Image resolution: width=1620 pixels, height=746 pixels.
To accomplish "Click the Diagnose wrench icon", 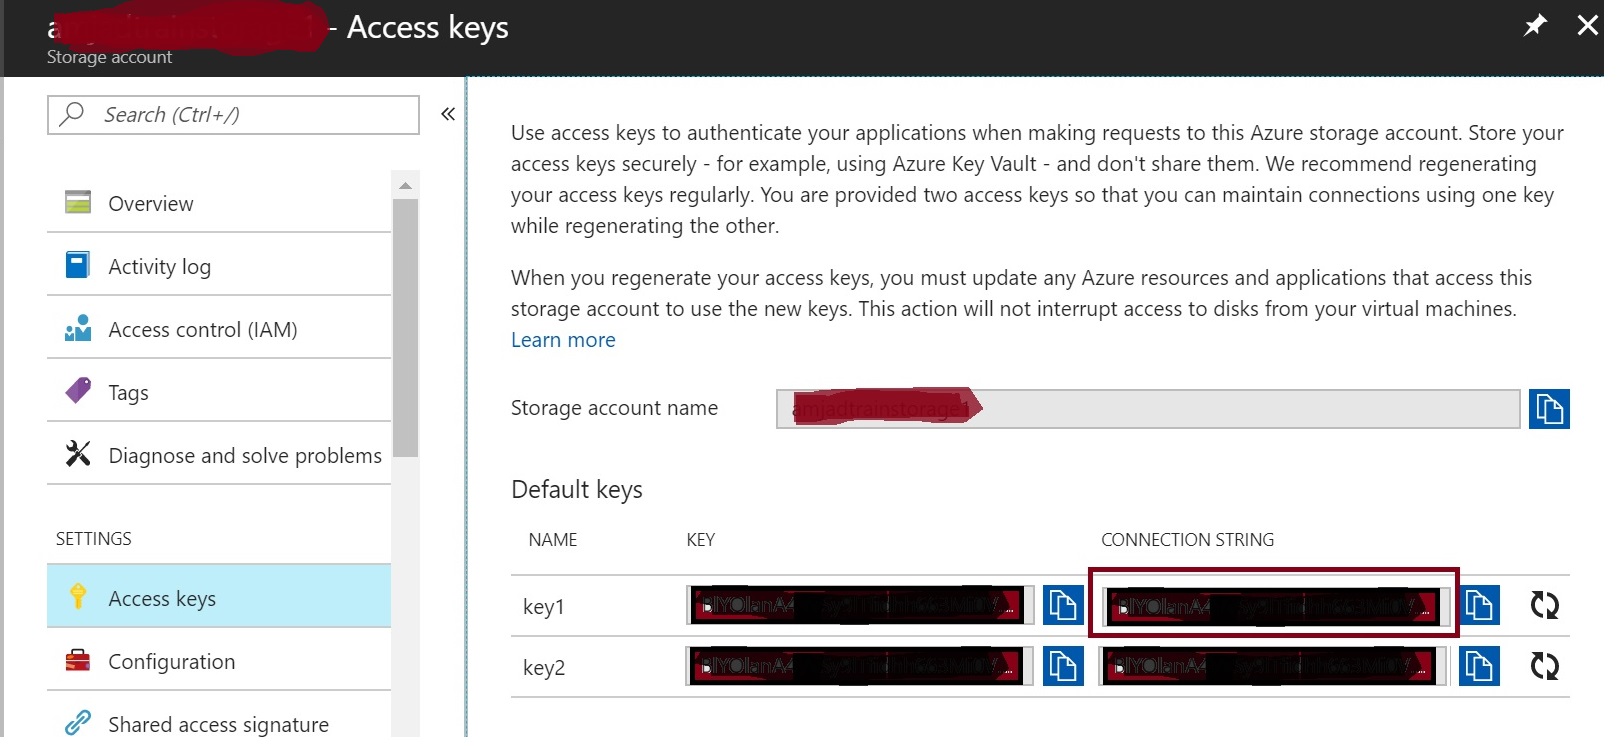I will pos(78,454).
